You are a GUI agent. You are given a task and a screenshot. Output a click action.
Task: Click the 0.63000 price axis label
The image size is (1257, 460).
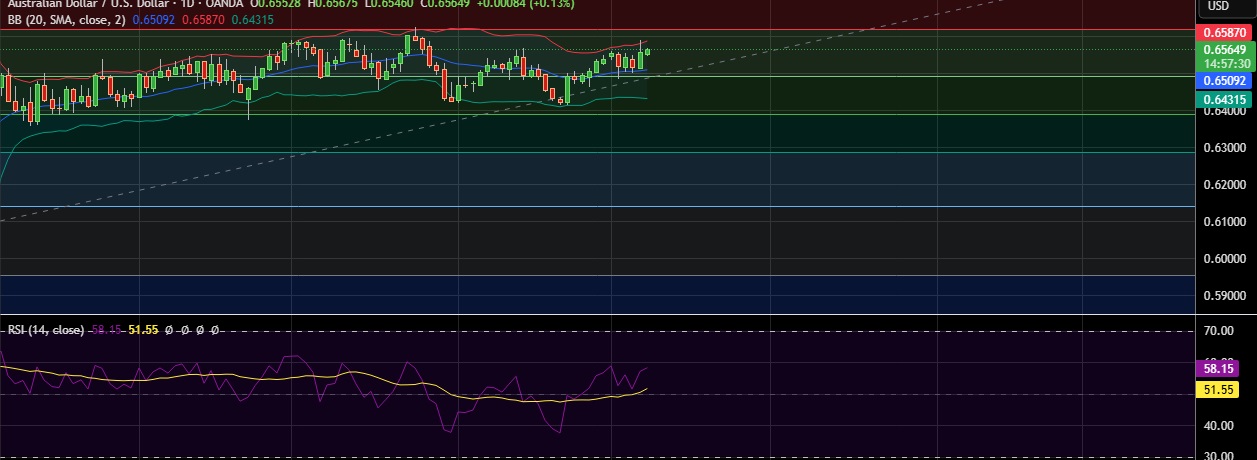pyautogui.click(x=1225, y=148)
